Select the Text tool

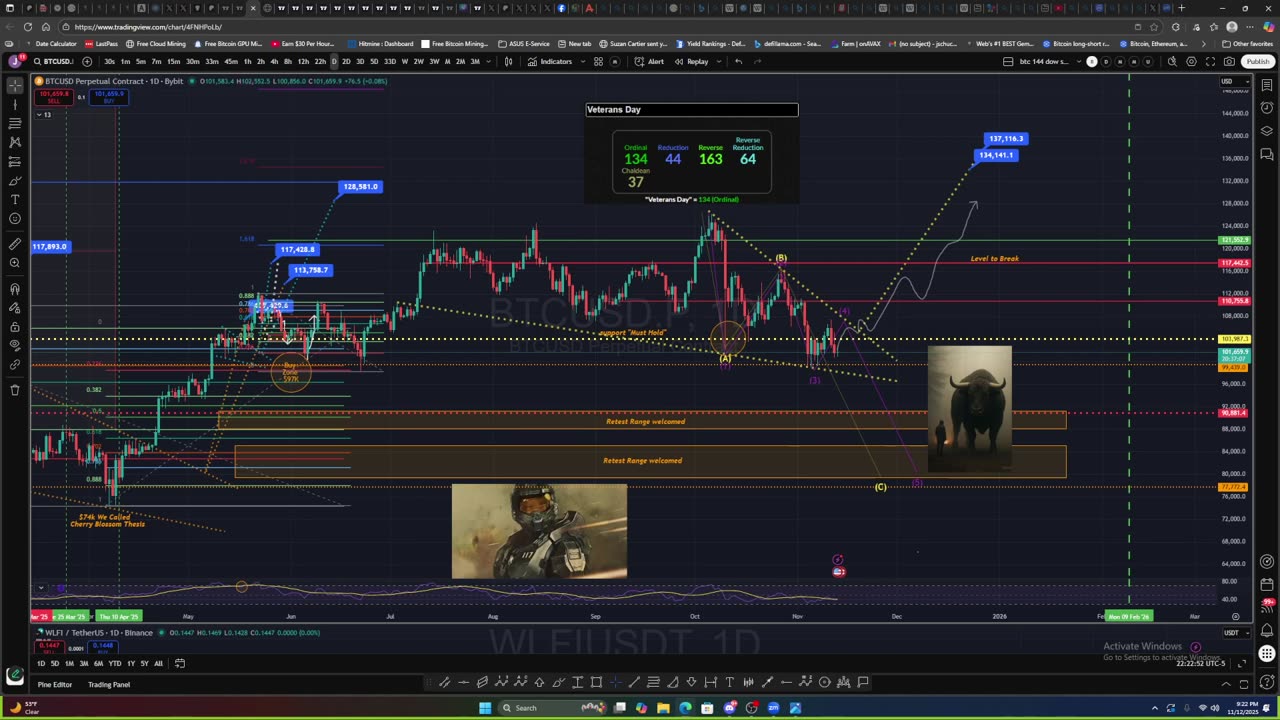(15, 200)
